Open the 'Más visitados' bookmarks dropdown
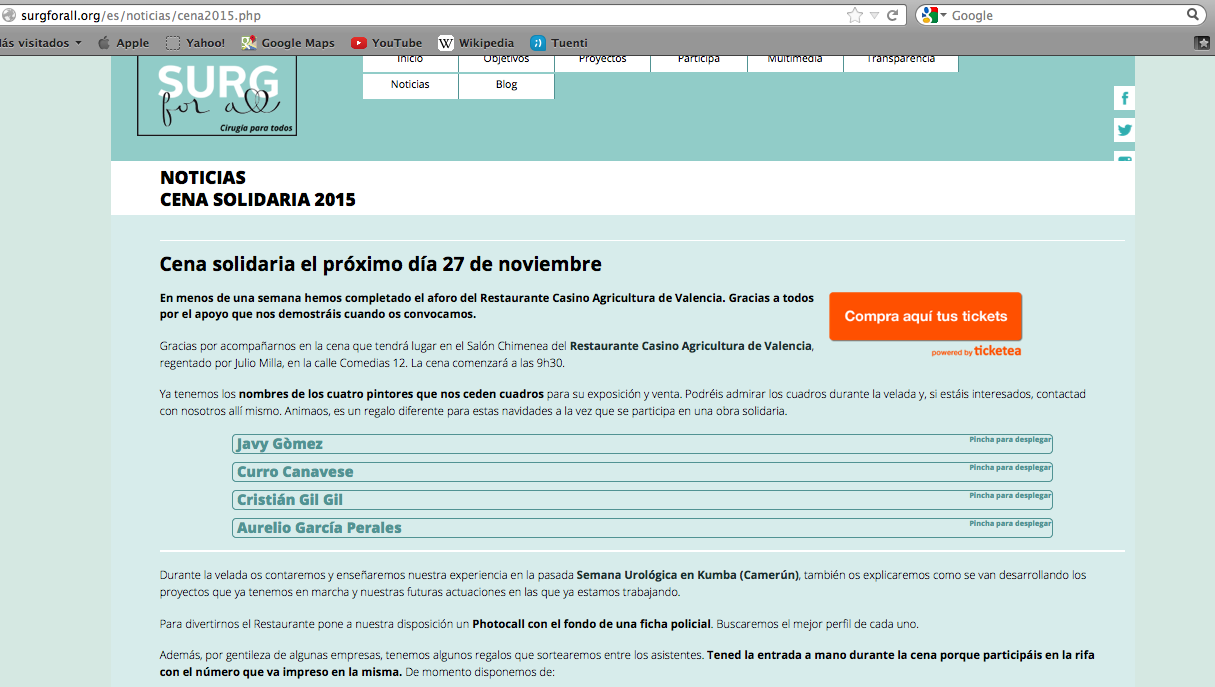Screen dimensions: 1215x687 (41, 43)
